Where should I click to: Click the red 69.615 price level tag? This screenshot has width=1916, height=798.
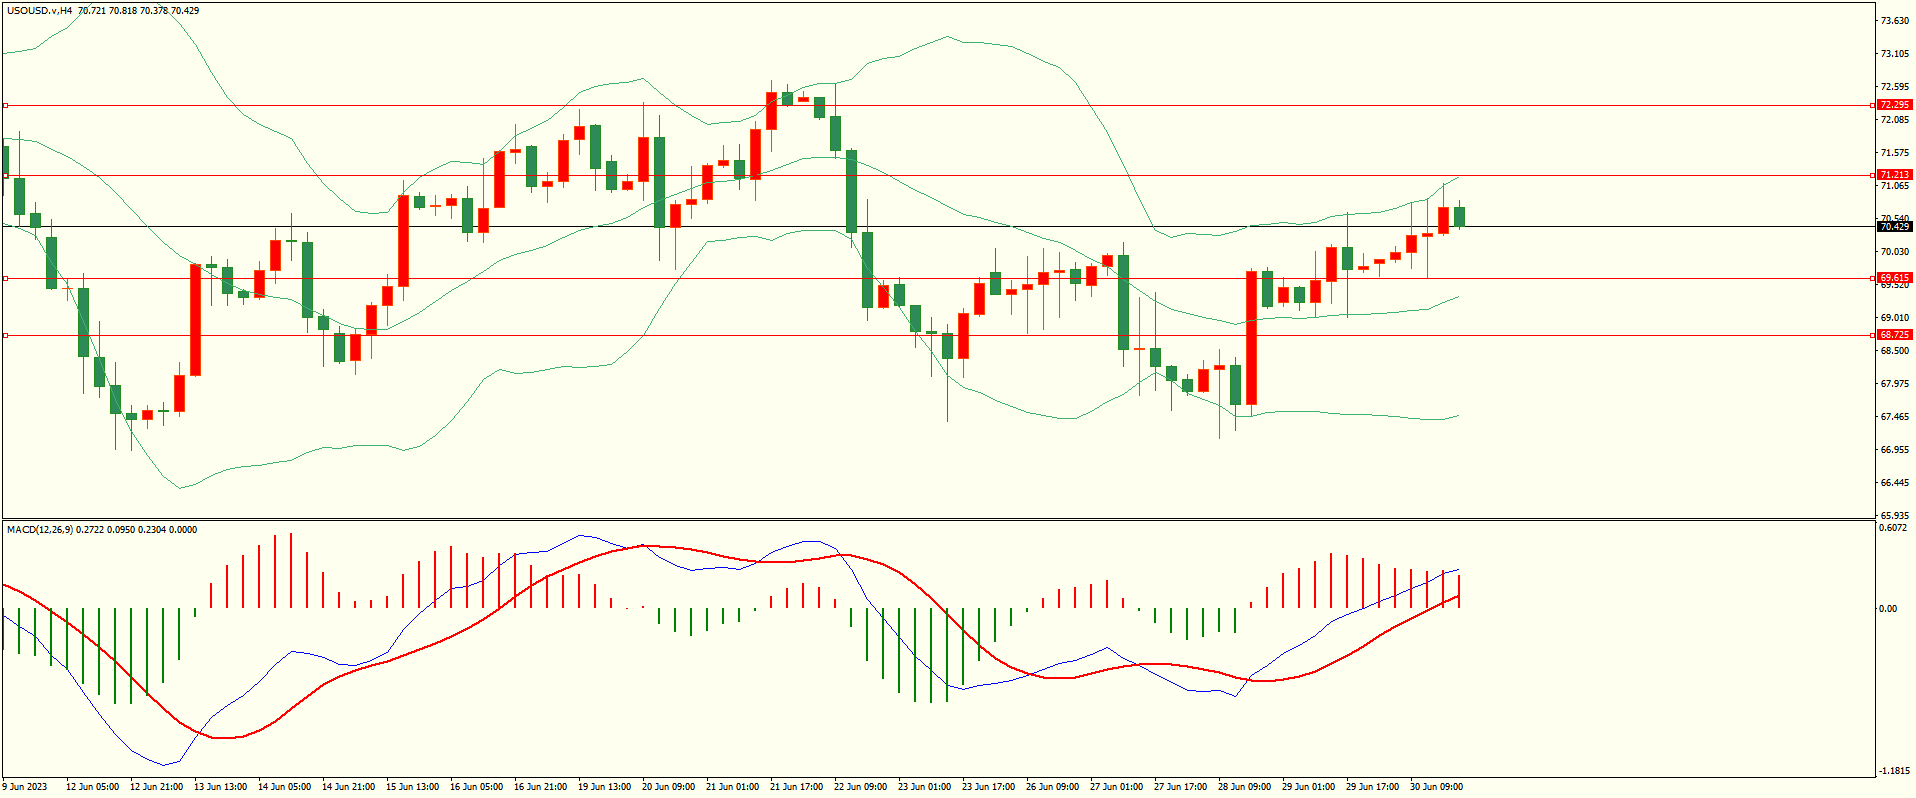[1894, 278]
